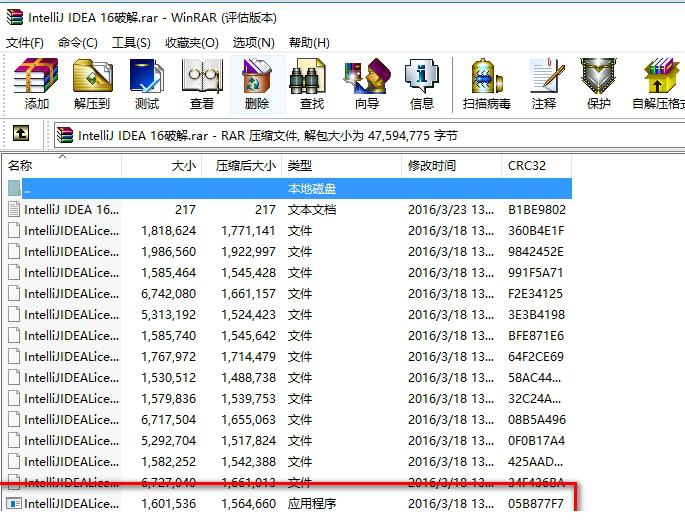Select file with size 5,313,192
685x531 pixels.
coord(289,314)
